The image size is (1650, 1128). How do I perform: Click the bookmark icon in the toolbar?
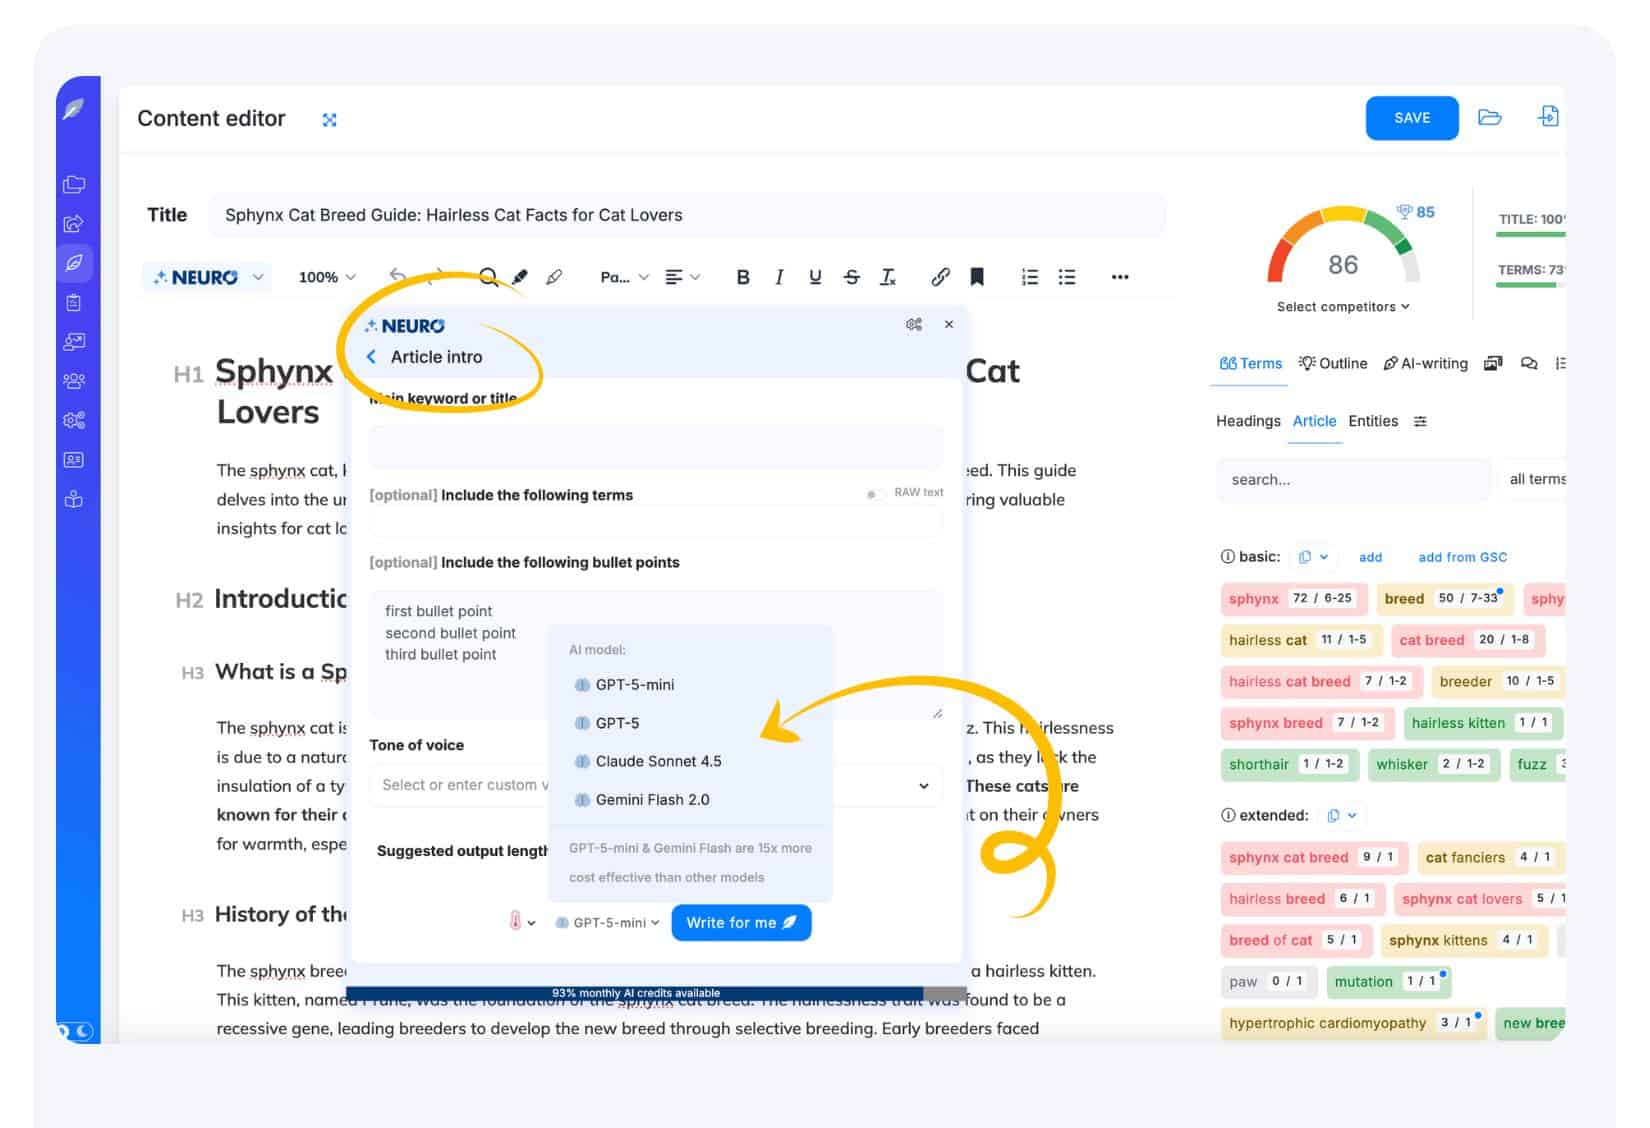[978, 277]
